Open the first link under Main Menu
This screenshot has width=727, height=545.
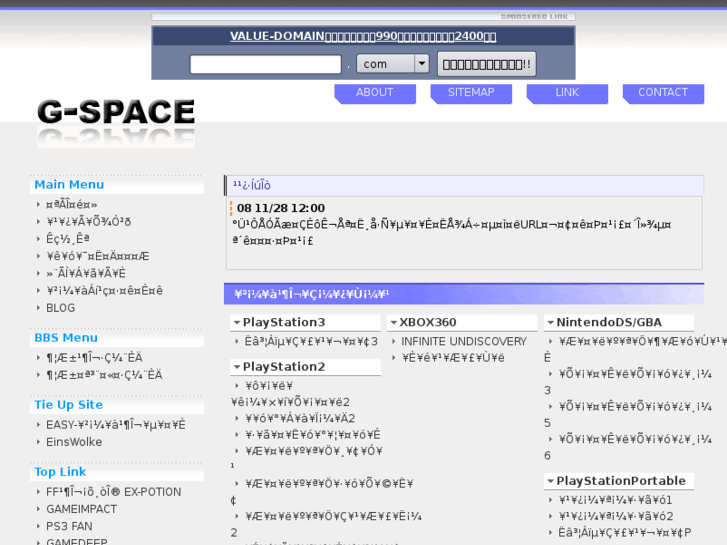(x=71, y=205)
